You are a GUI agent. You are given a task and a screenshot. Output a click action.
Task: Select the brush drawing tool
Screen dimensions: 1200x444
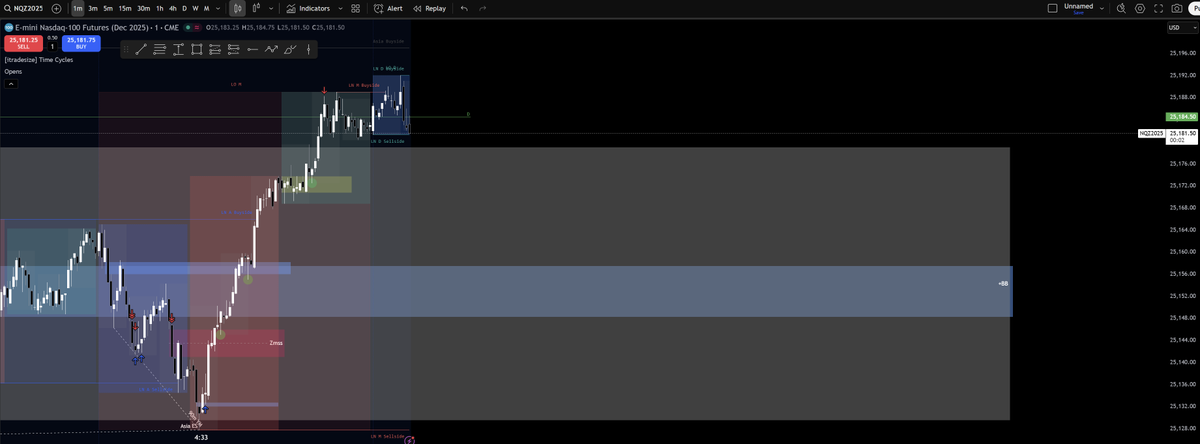click(x=290, y=49)
